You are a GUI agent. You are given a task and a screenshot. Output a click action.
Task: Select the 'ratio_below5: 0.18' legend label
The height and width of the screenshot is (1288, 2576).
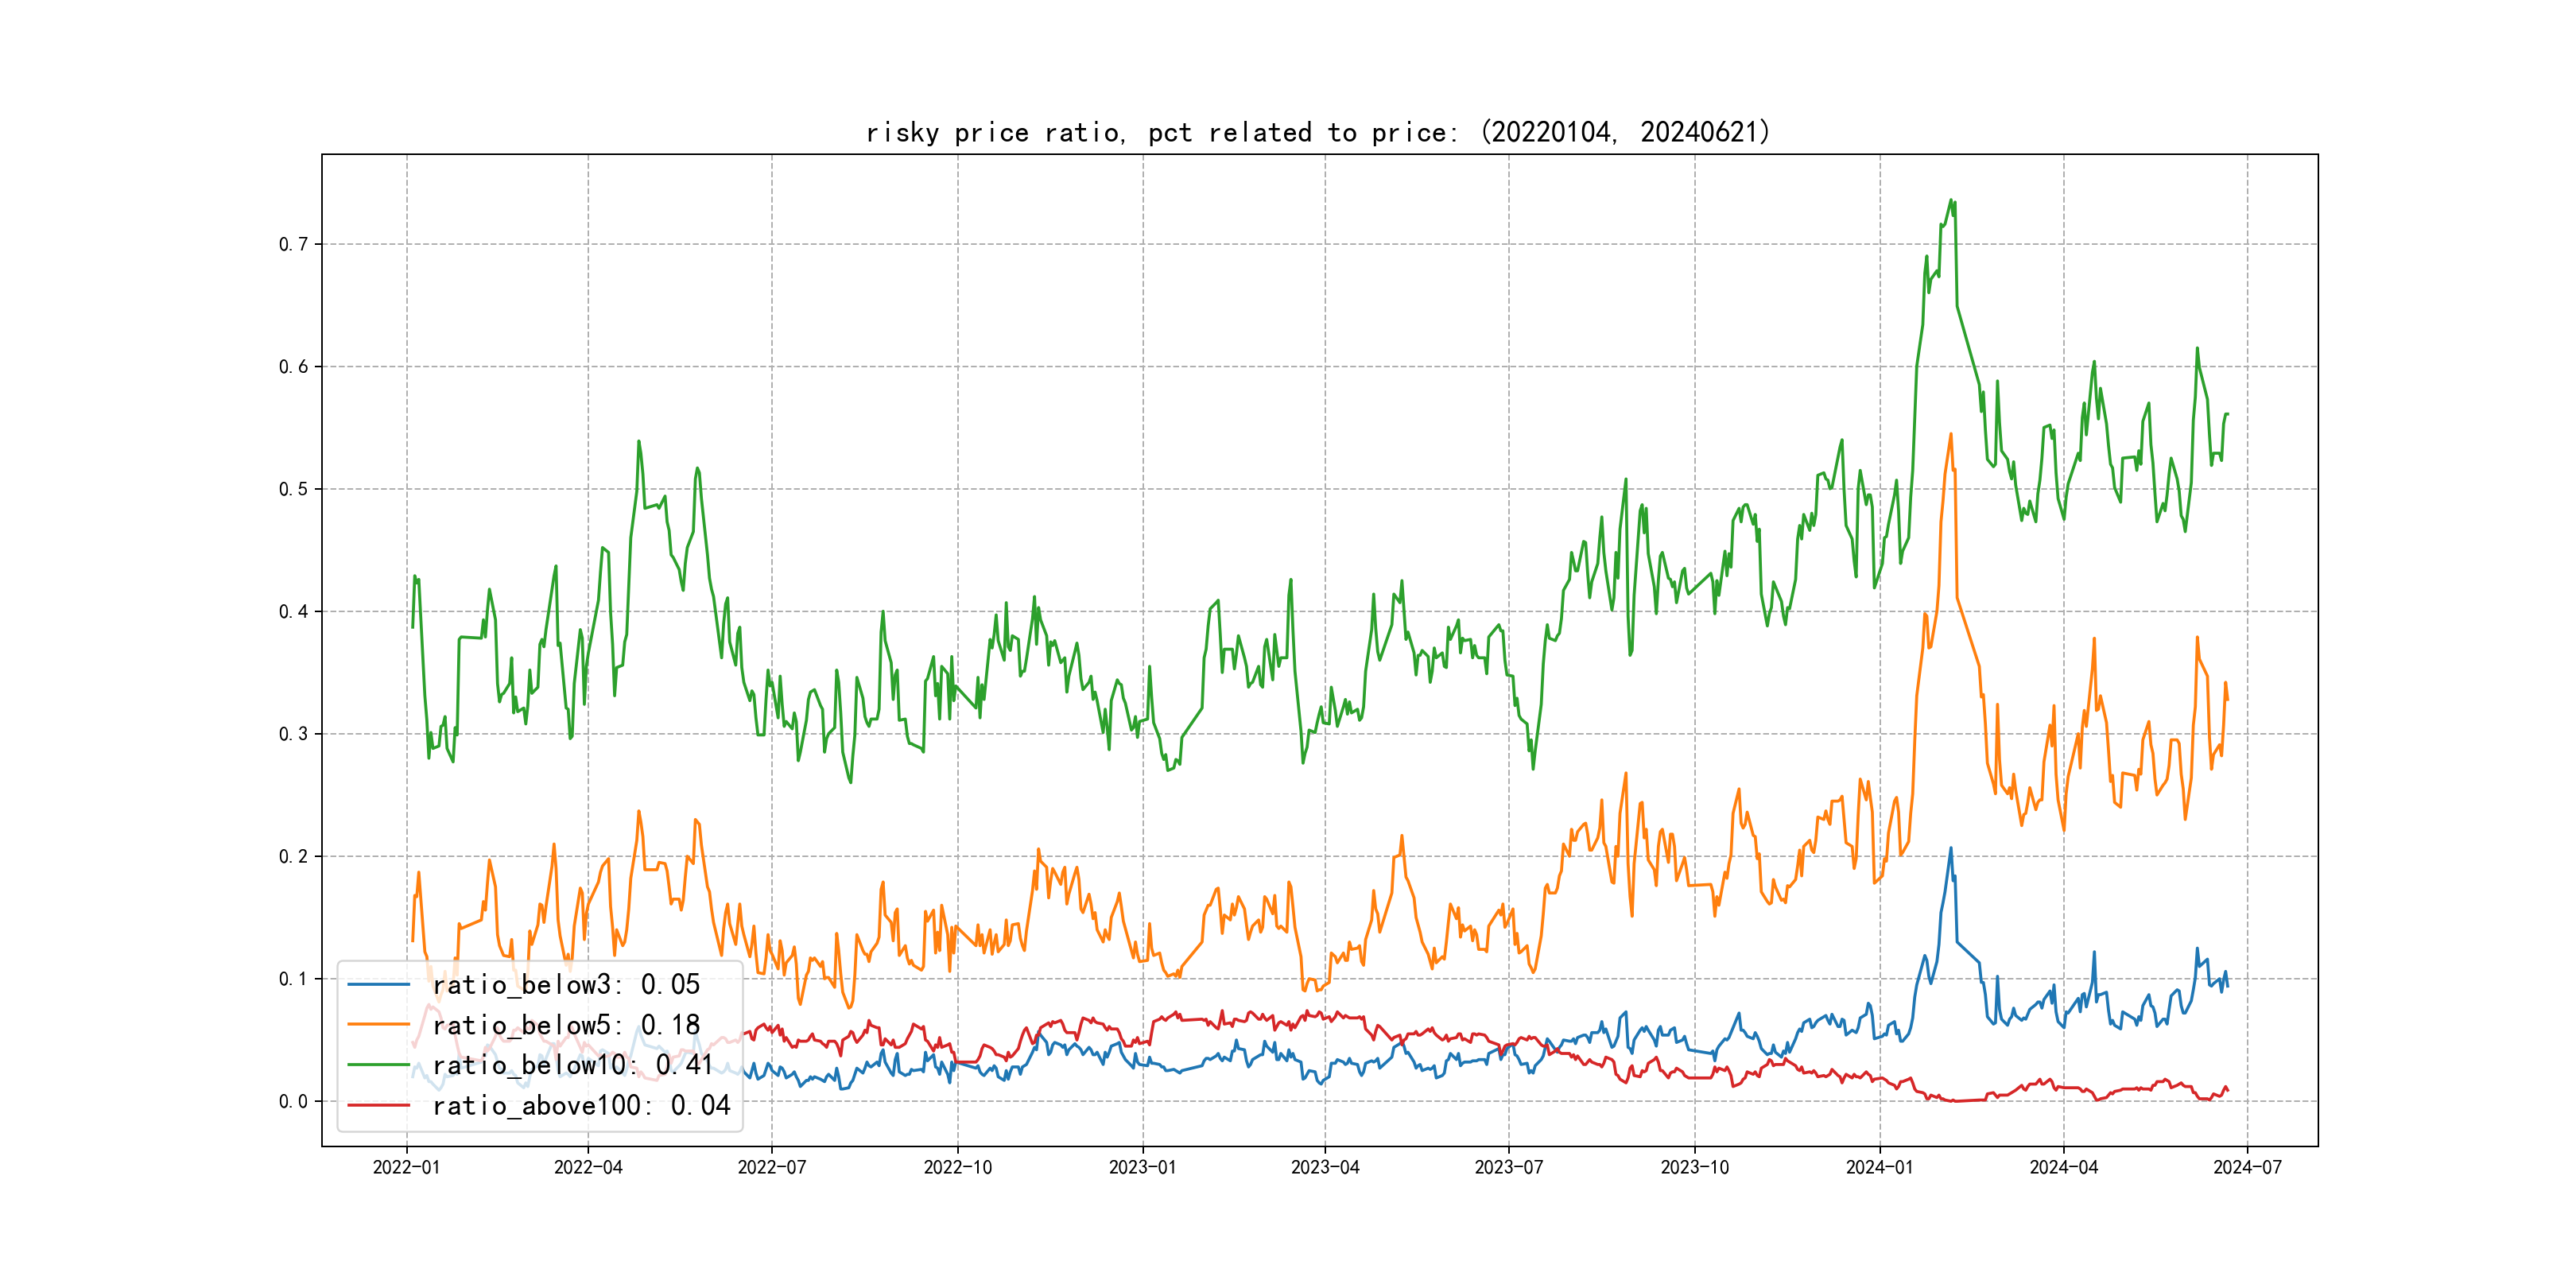click(566, 1025)
